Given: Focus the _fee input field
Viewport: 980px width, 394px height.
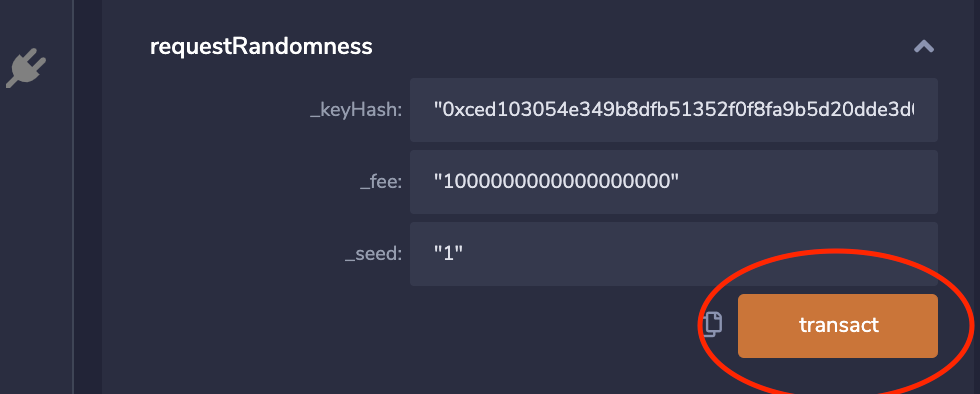Looking at the screenshot, I should click(x=674, y=182).
